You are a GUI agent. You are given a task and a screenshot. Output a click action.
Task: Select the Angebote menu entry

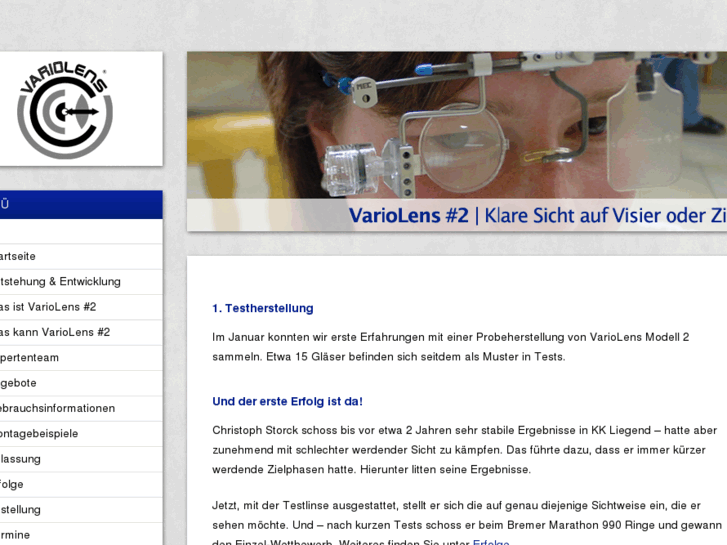pyautogui.click(x=81, y=383)
